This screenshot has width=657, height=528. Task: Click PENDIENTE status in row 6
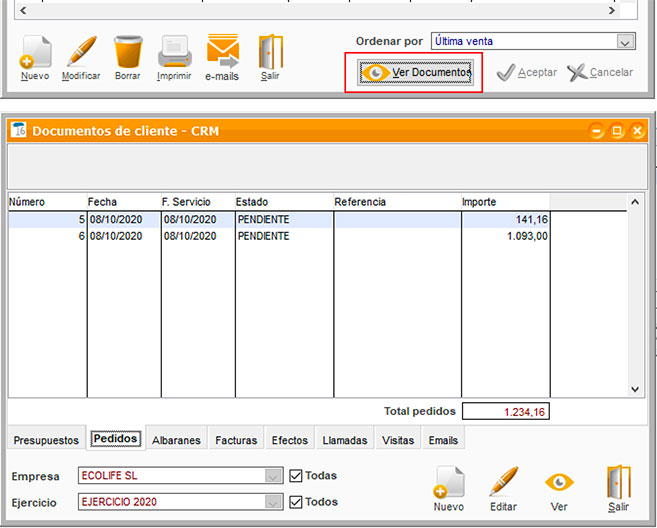264,236
